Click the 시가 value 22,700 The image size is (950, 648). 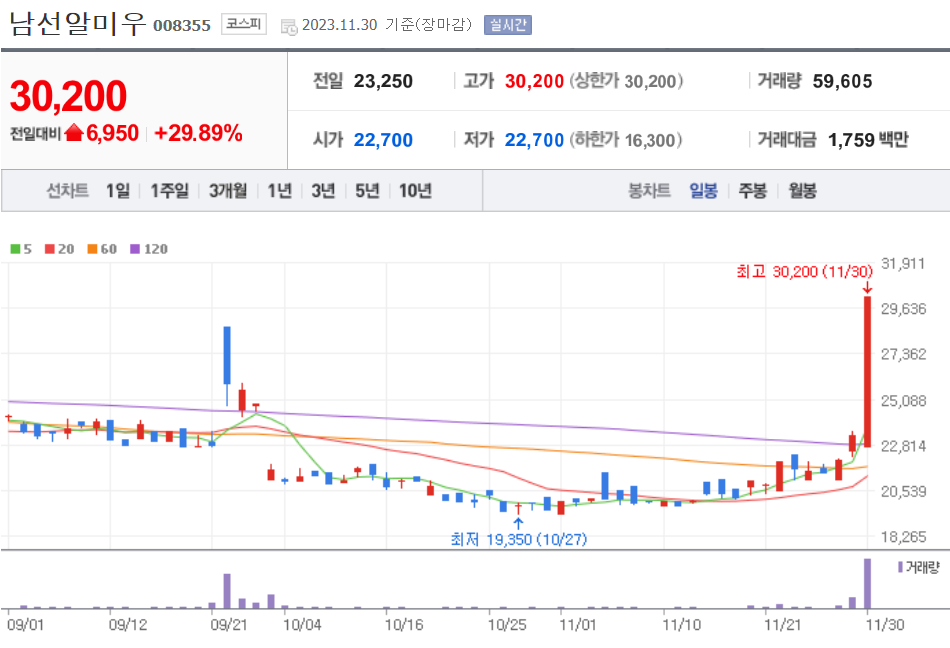(383, 140)
